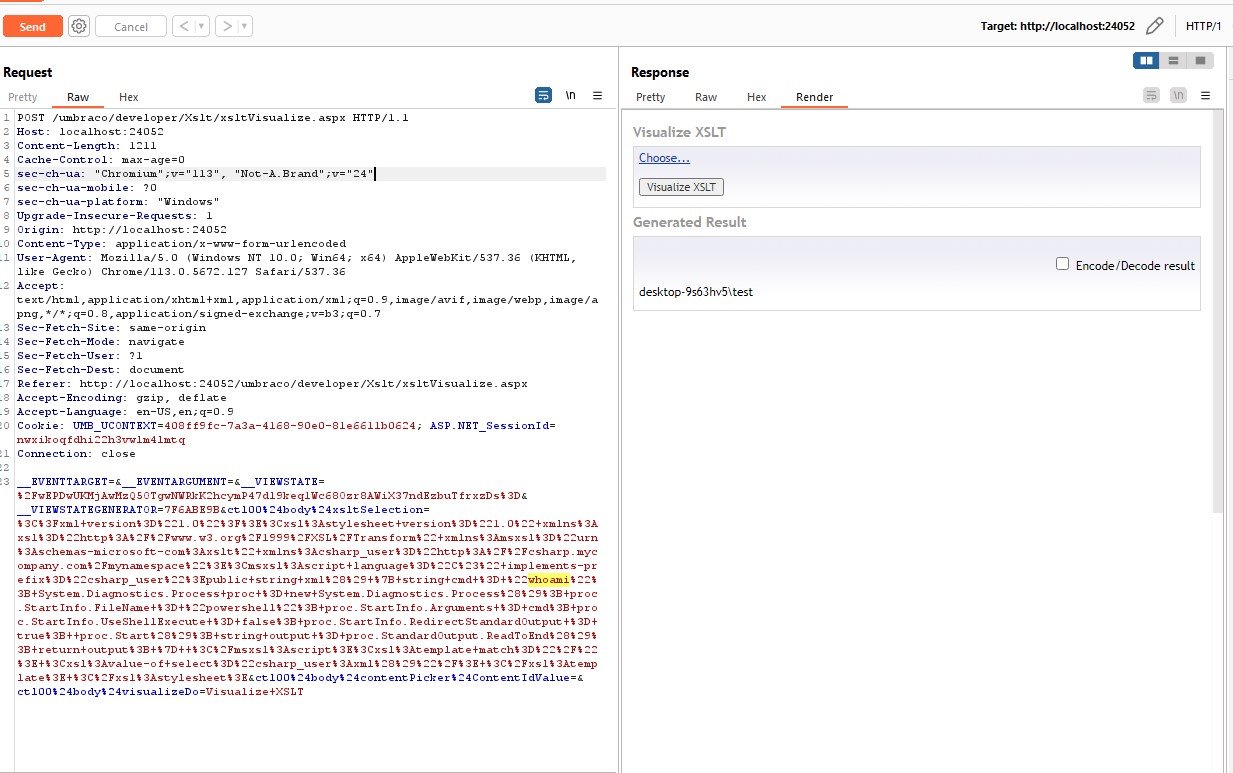Go back to the previous request in history

coord(183,26)
